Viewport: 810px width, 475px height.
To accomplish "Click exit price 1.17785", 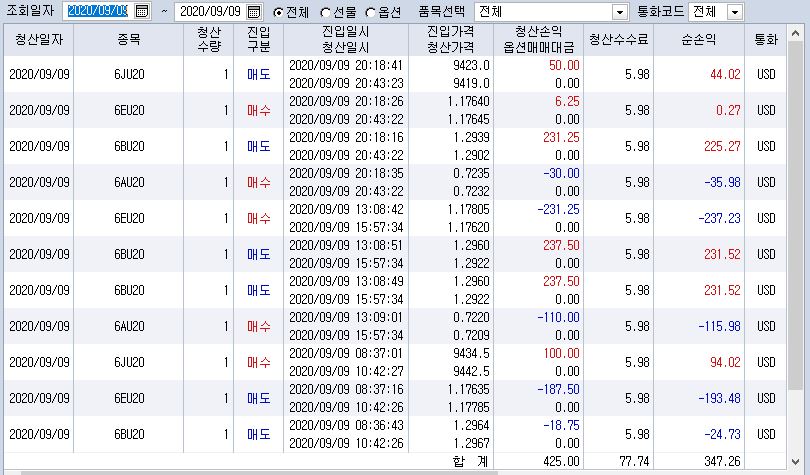I will pyautogui.click(x=468, y=407).
